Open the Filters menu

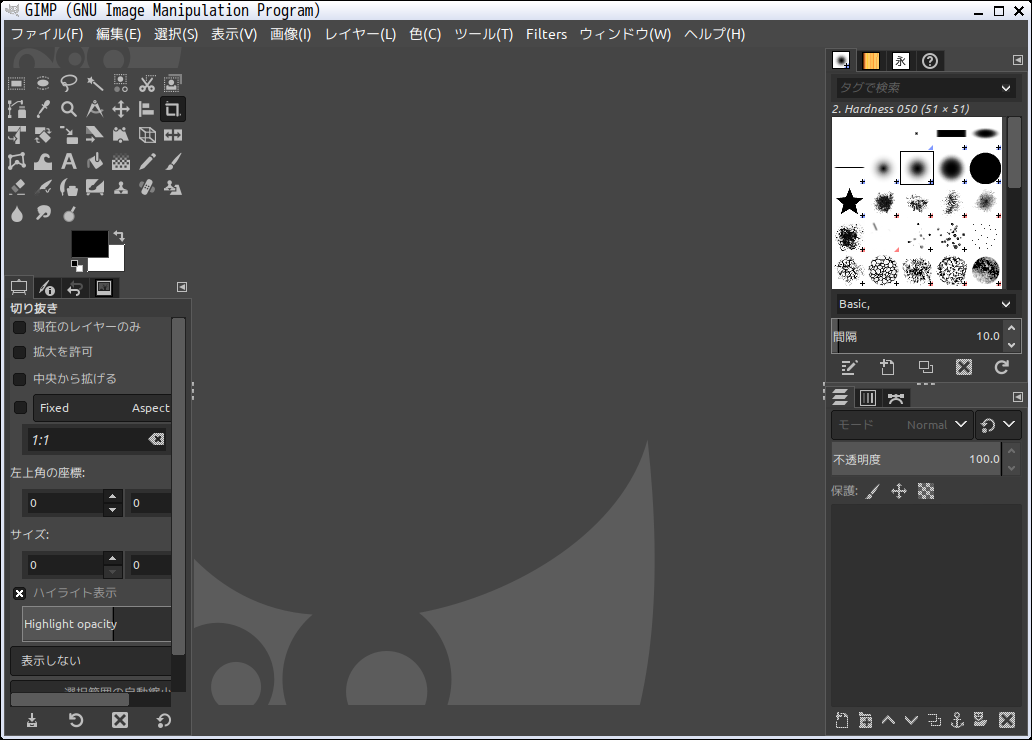(x=546, y=34)
